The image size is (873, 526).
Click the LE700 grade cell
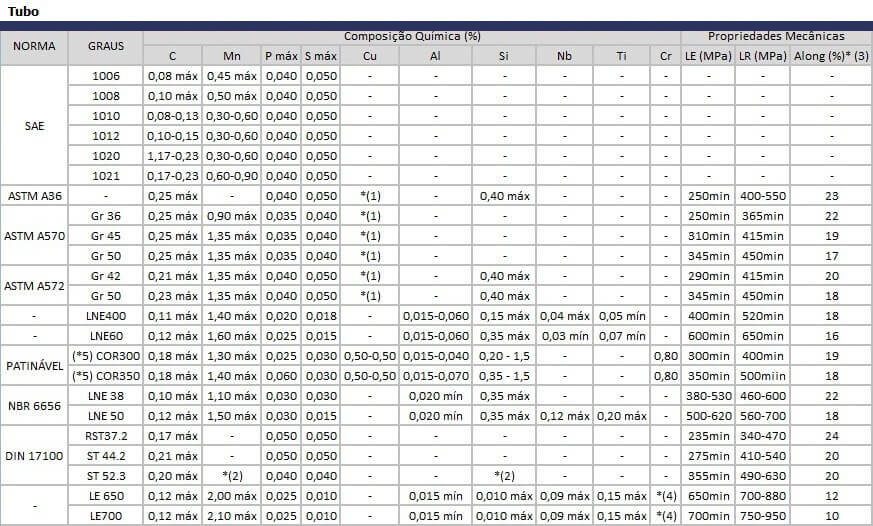[105, 516]
